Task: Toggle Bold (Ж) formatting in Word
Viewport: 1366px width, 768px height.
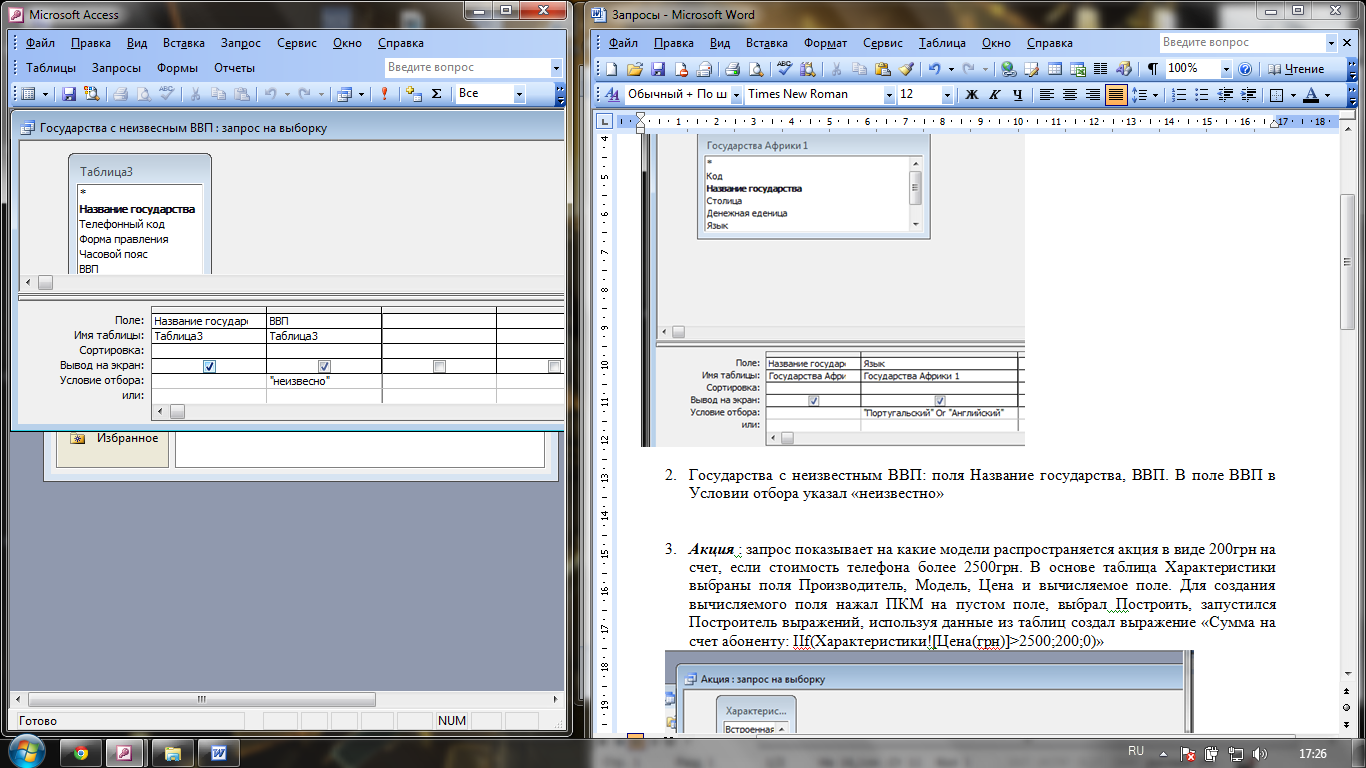Action: [x=971, y=95]
